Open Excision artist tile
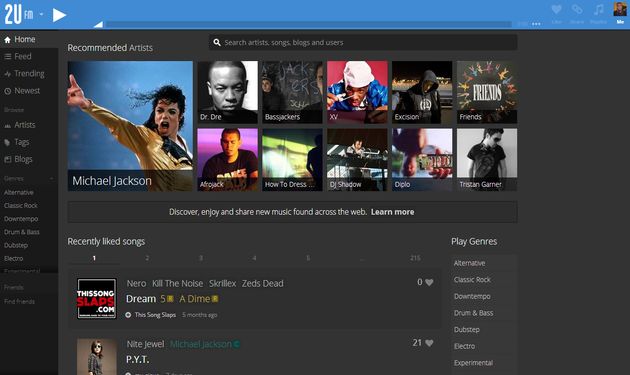The width and height of the screenshot is (630, 375). click(422, 92)
